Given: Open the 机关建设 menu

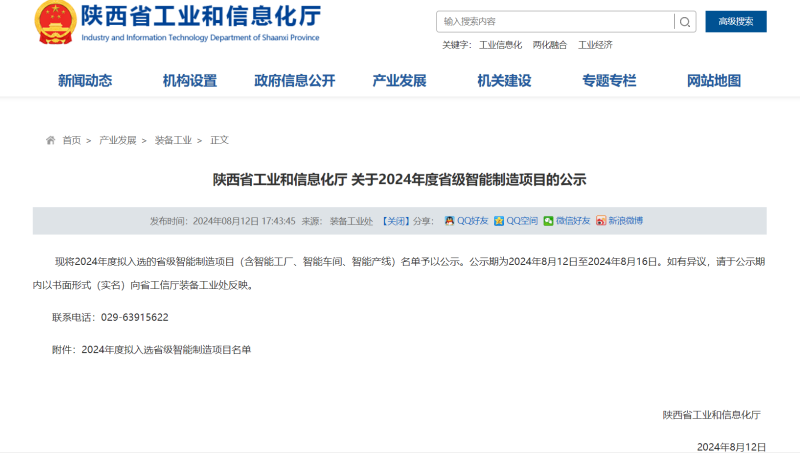Looking at the screenshot, I should pyautogui.click(x=504, y=81).
